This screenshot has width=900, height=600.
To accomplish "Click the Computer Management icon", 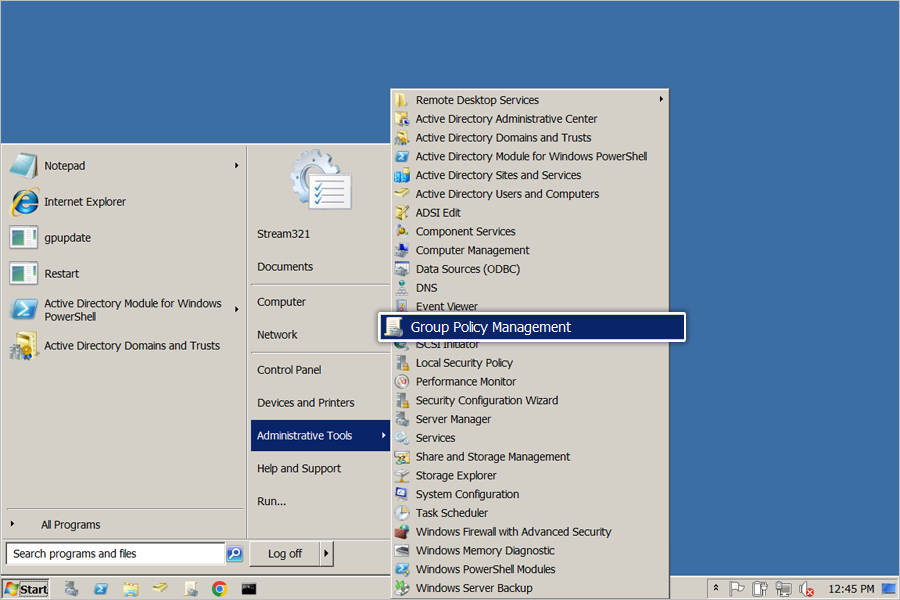I will 402,250.
